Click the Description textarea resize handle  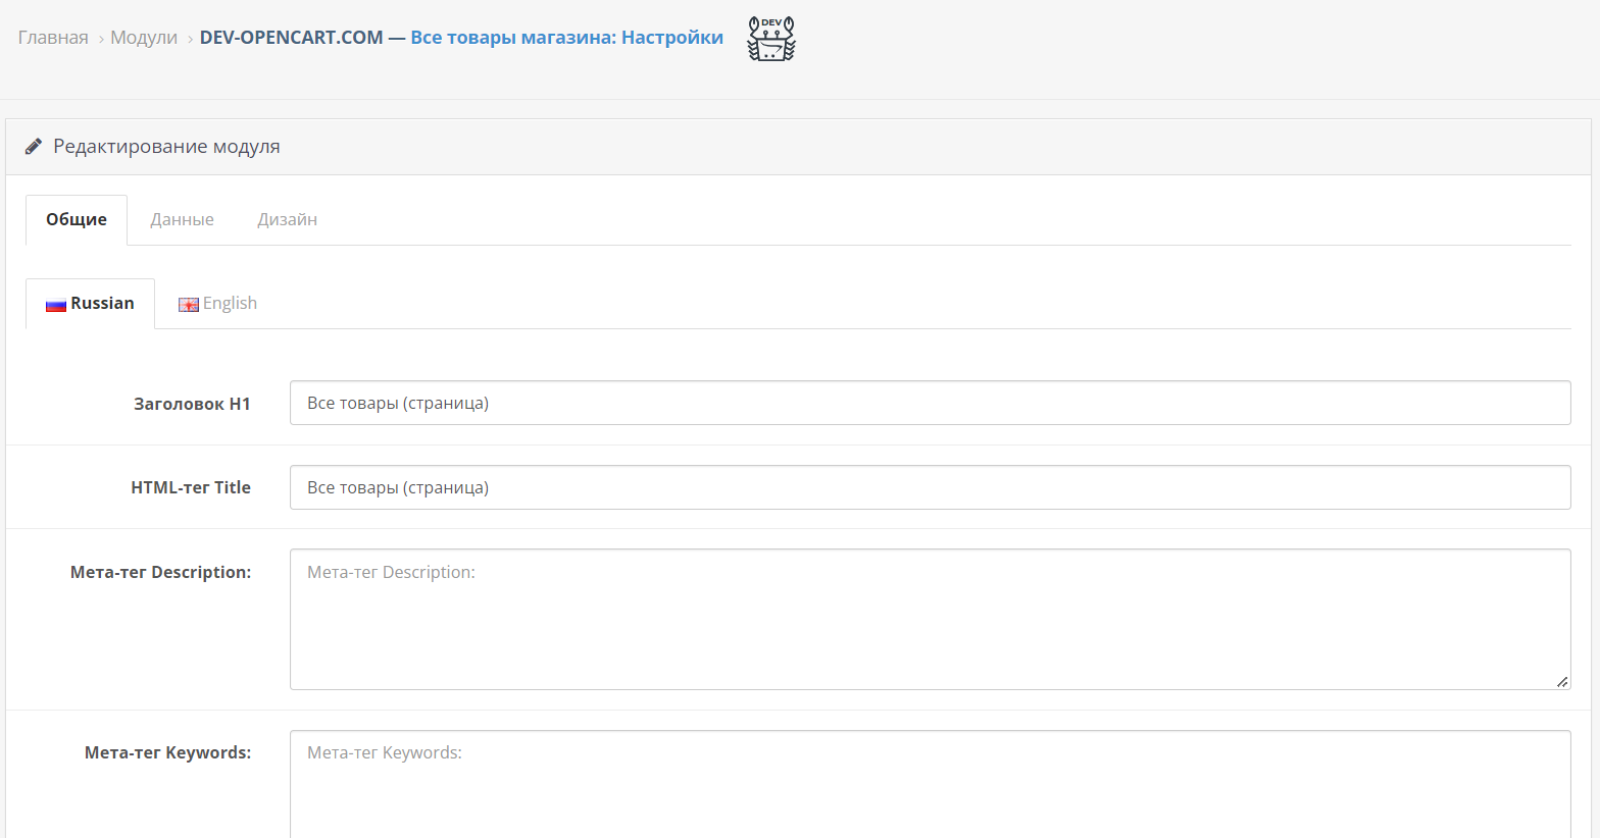click(x=1562, y=682)
